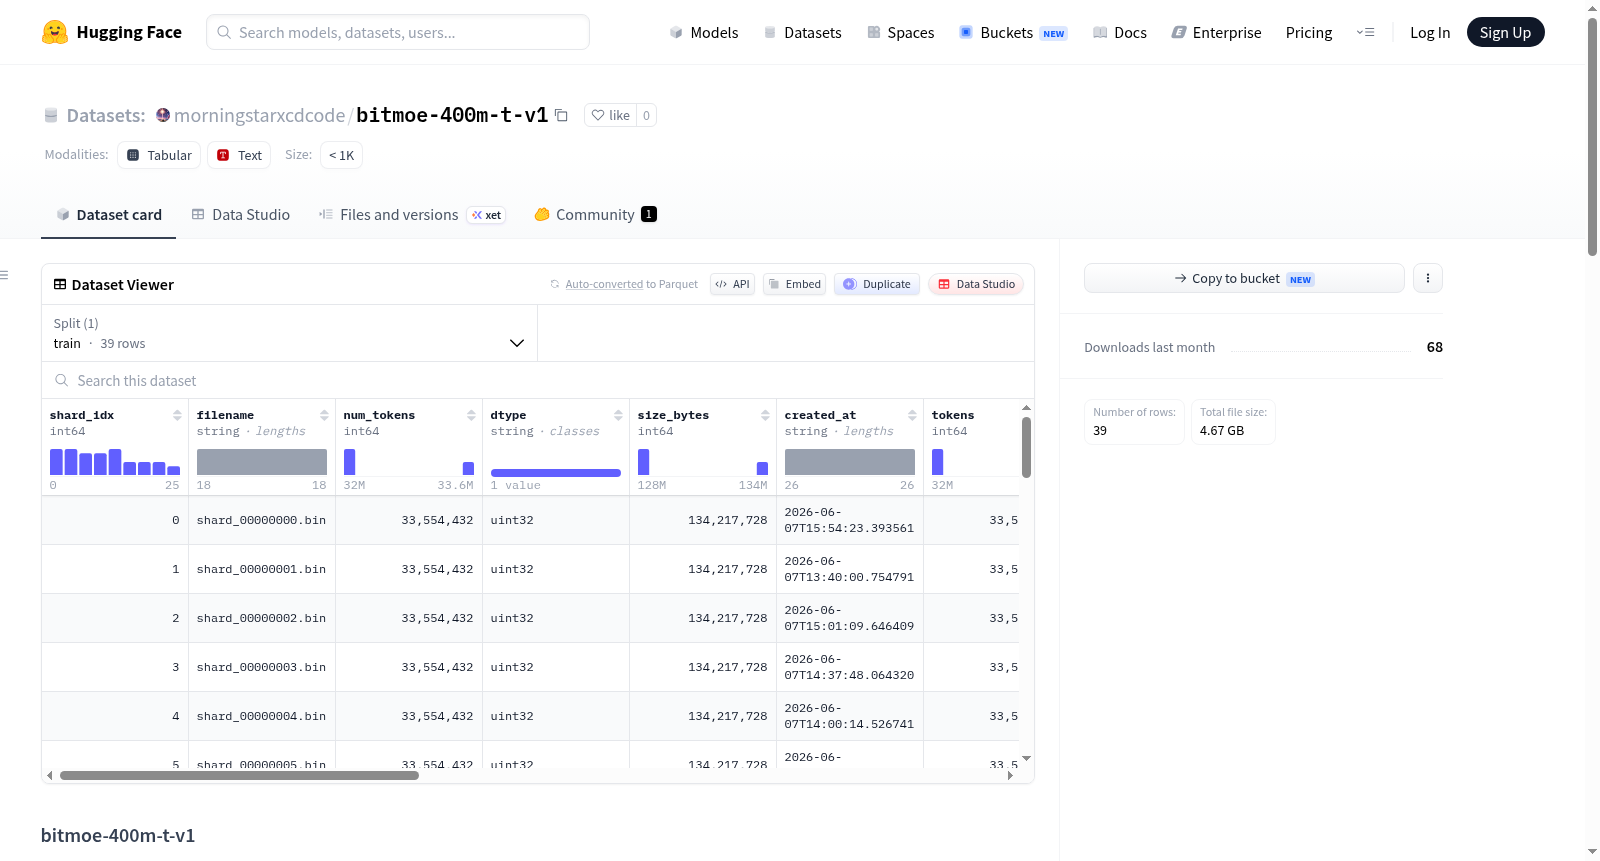1600x861 pixels.
Task: Click the tokens column header
Action: 953,415
